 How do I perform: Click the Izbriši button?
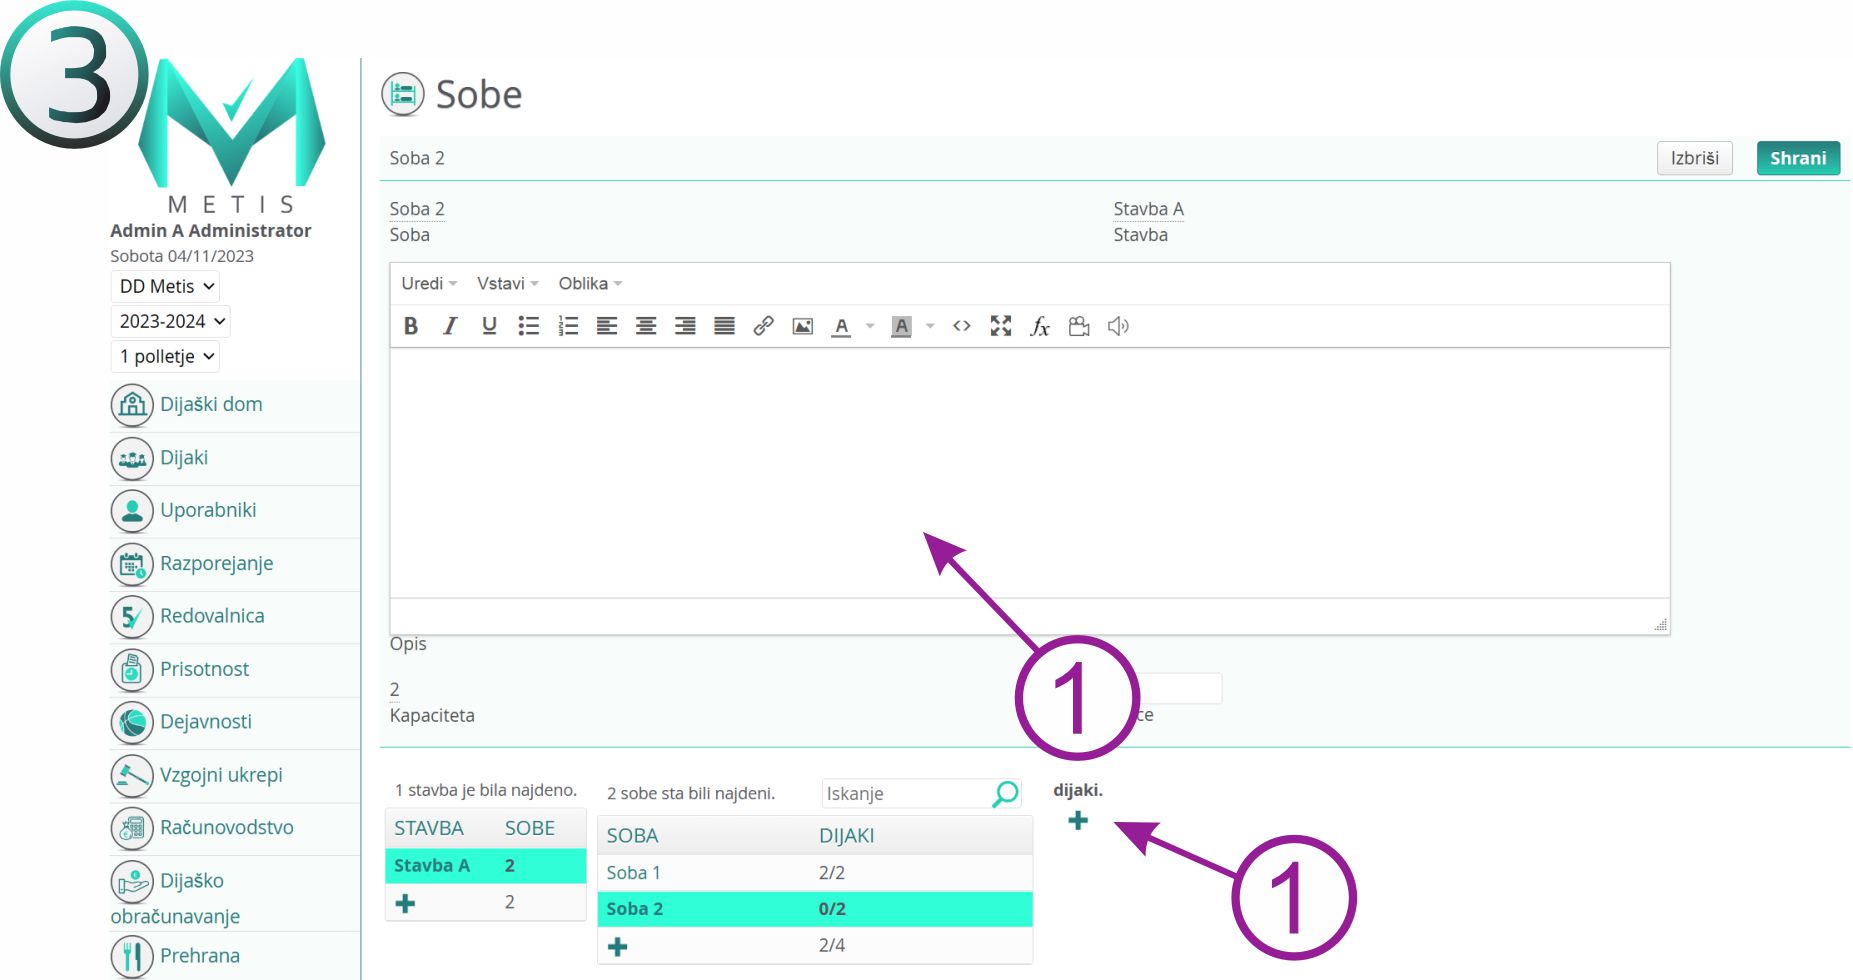[x=1694, y=158]
